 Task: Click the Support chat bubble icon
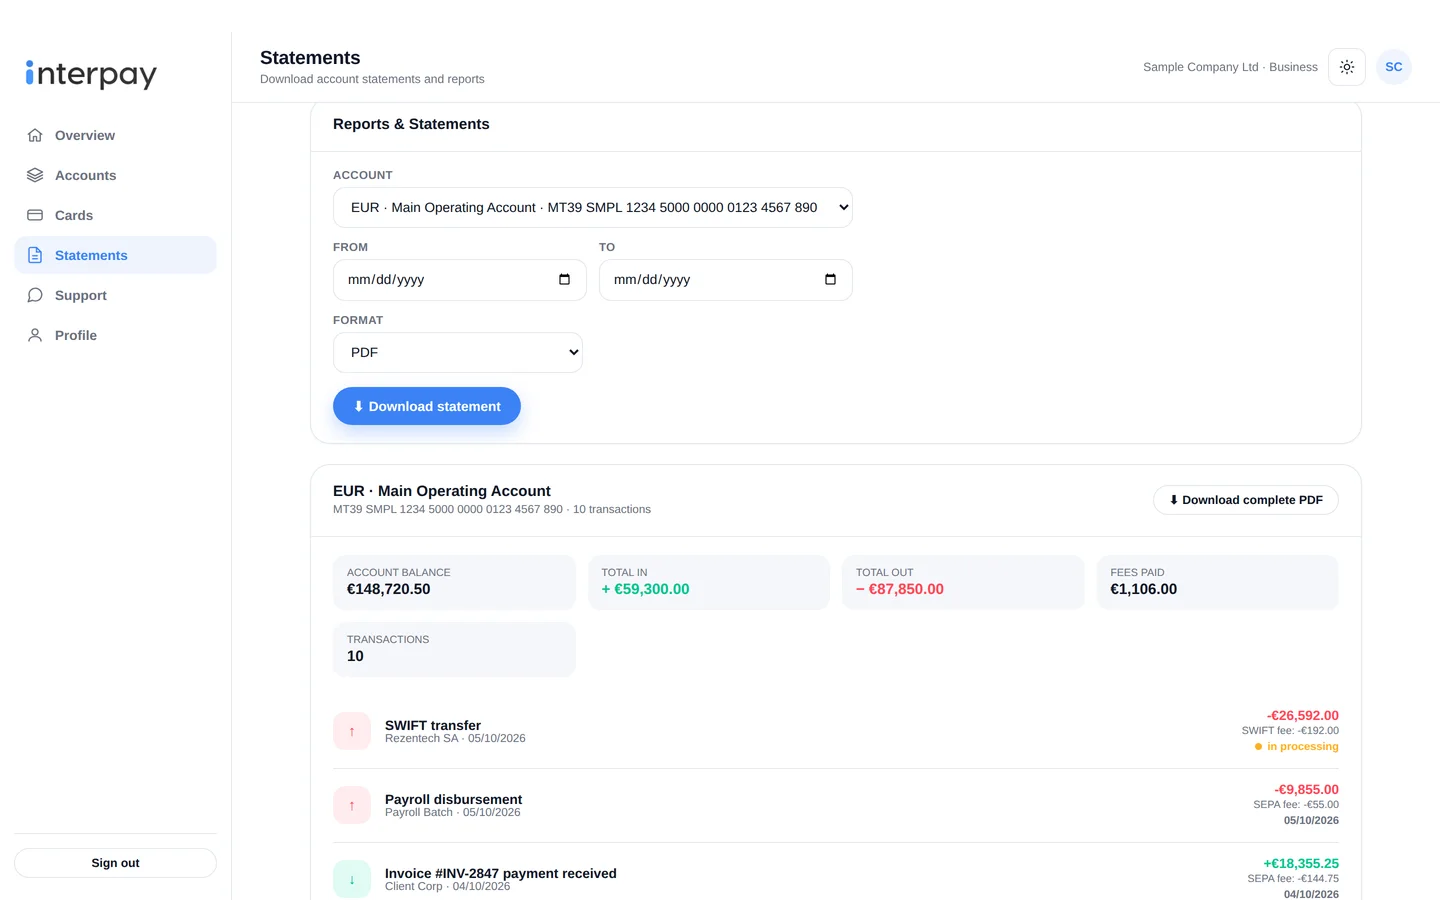click(35, 295)
